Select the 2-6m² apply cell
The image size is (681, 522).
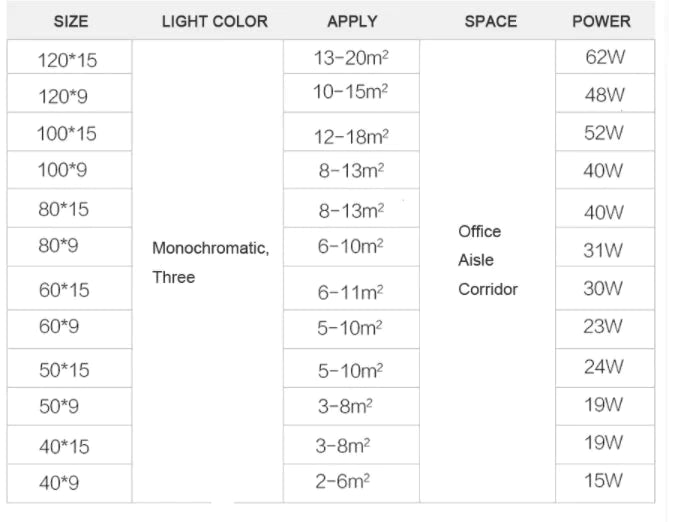pyautogui.click(x=345, y=481)
